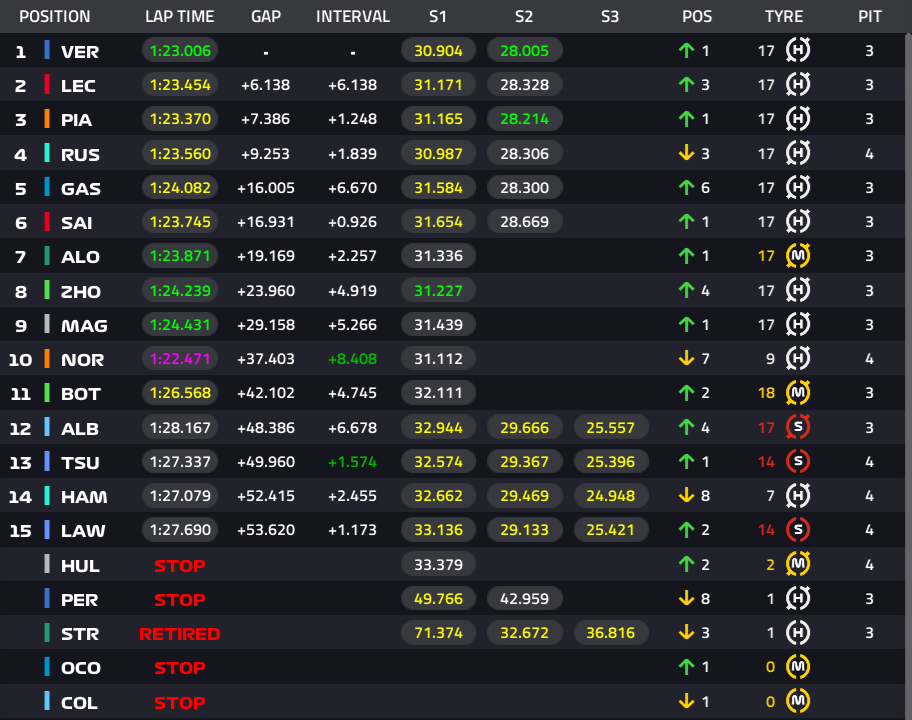Click LEC lap time 1:23.454
912x720 pixels.
tap(180, 85)
